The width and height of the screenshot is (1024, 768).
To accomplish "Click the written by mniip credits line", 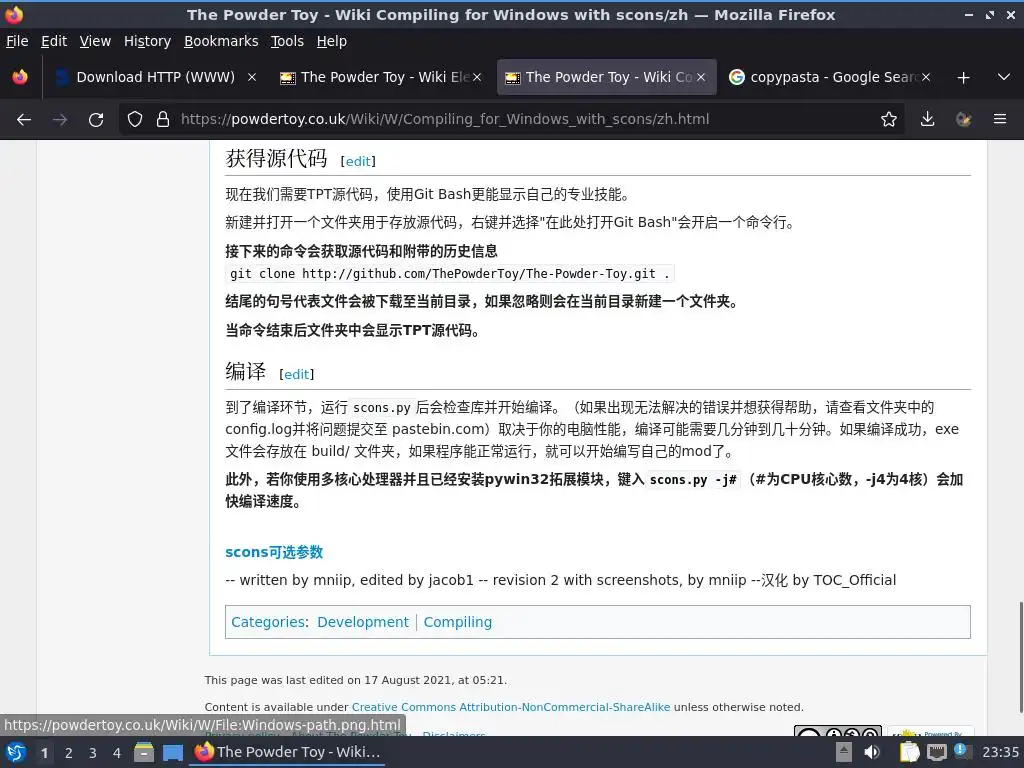I will (x=560, y=580).
